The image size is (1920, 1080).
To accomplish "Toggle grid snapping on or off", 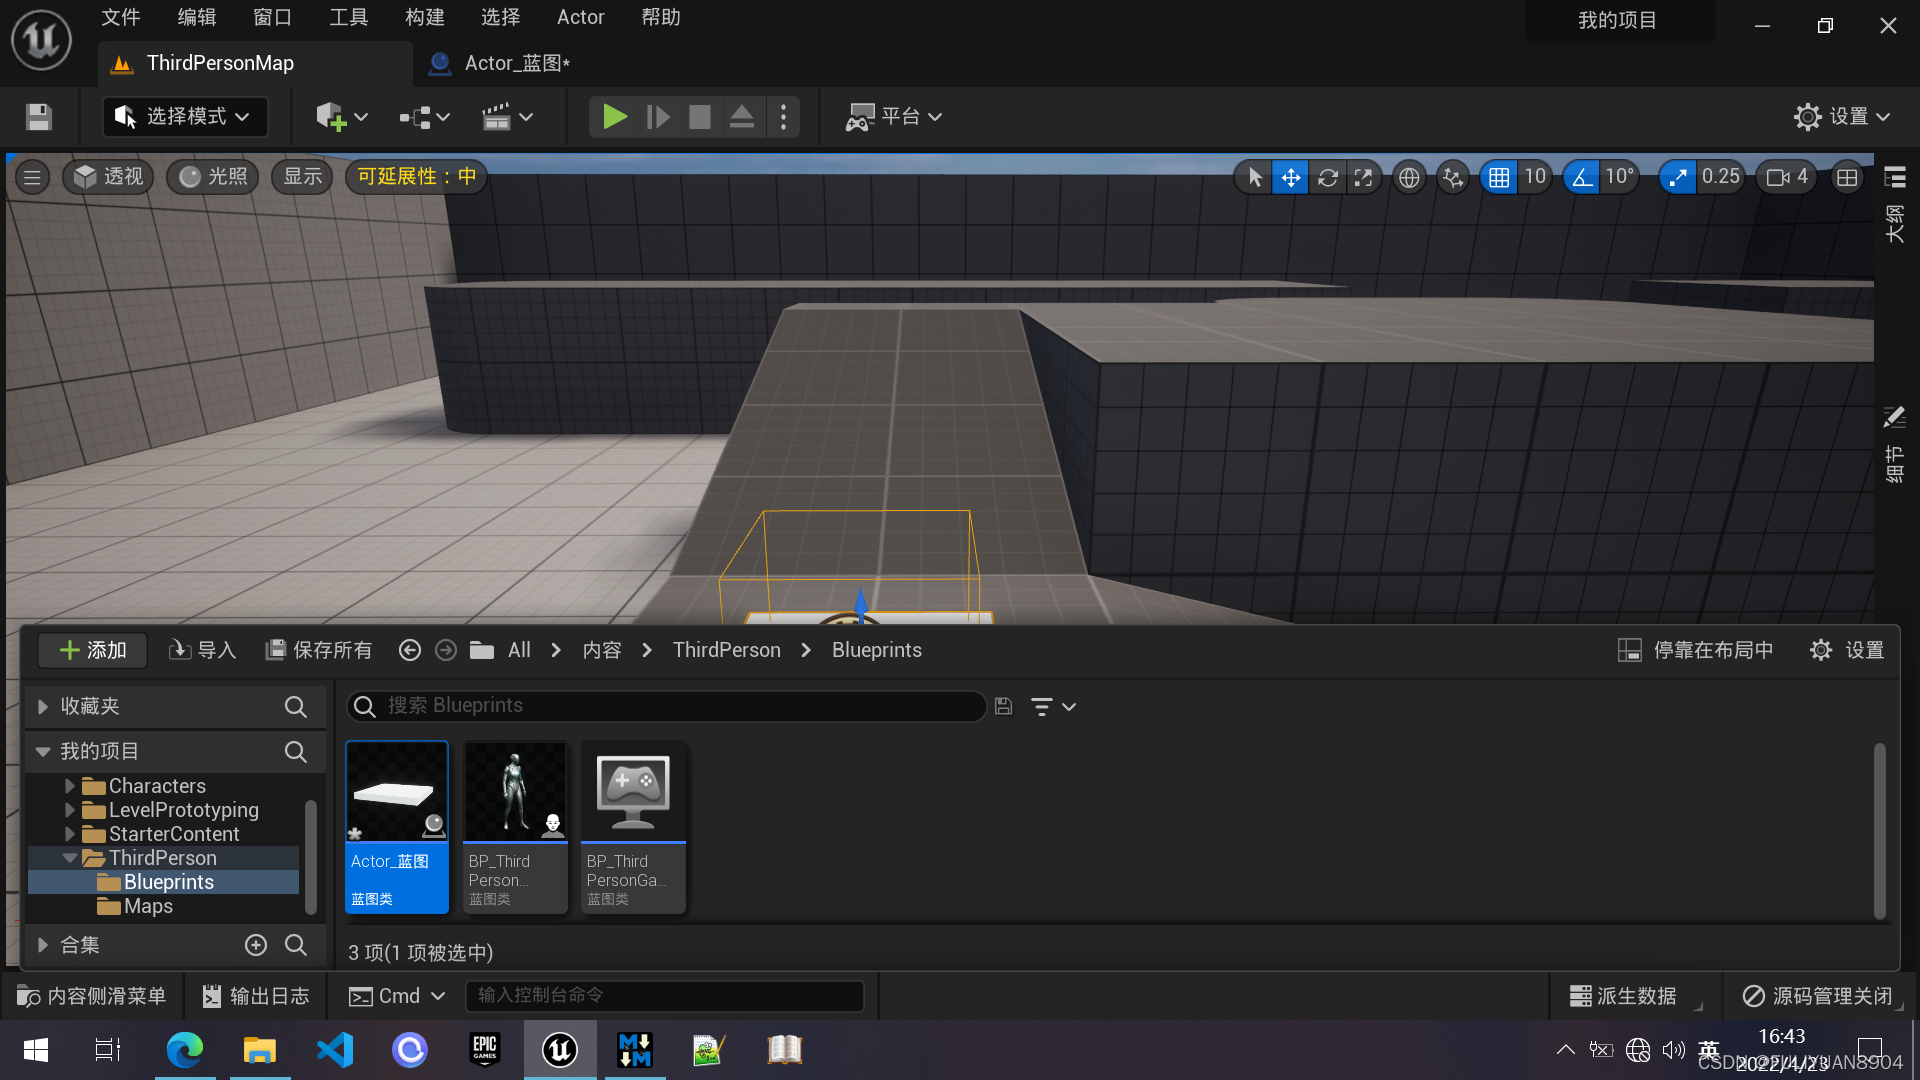I will tap(1498, 178).
